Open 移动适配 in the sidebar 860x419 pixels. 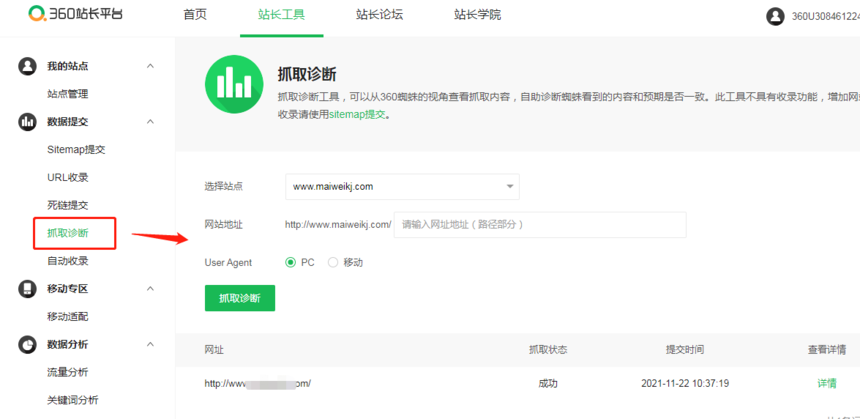click(x=67, y=317)
